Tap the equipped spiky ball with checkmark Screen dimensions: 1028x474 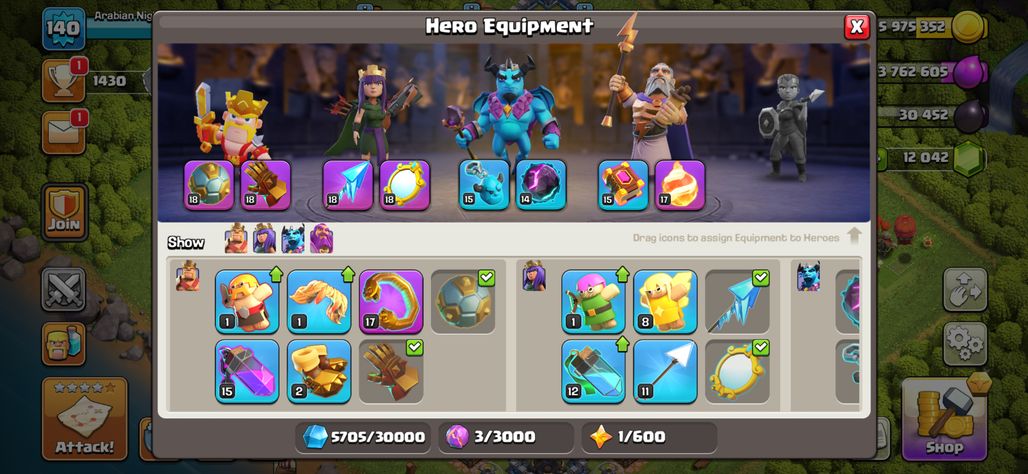point(463,302)
